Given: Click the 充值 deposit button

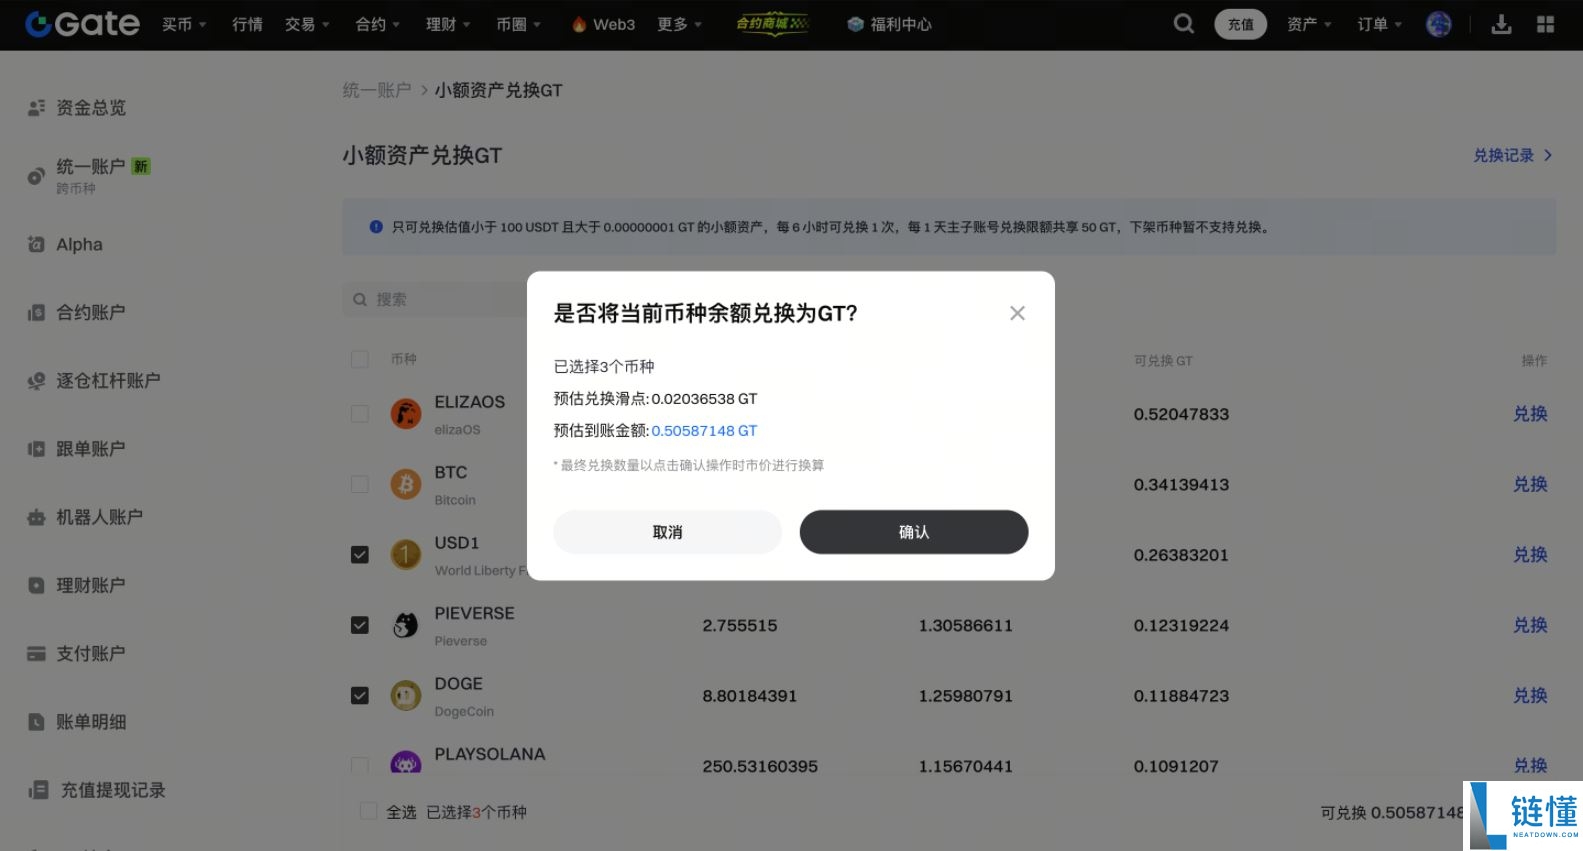Looking at the screenshot, I should click(1241, 24).
